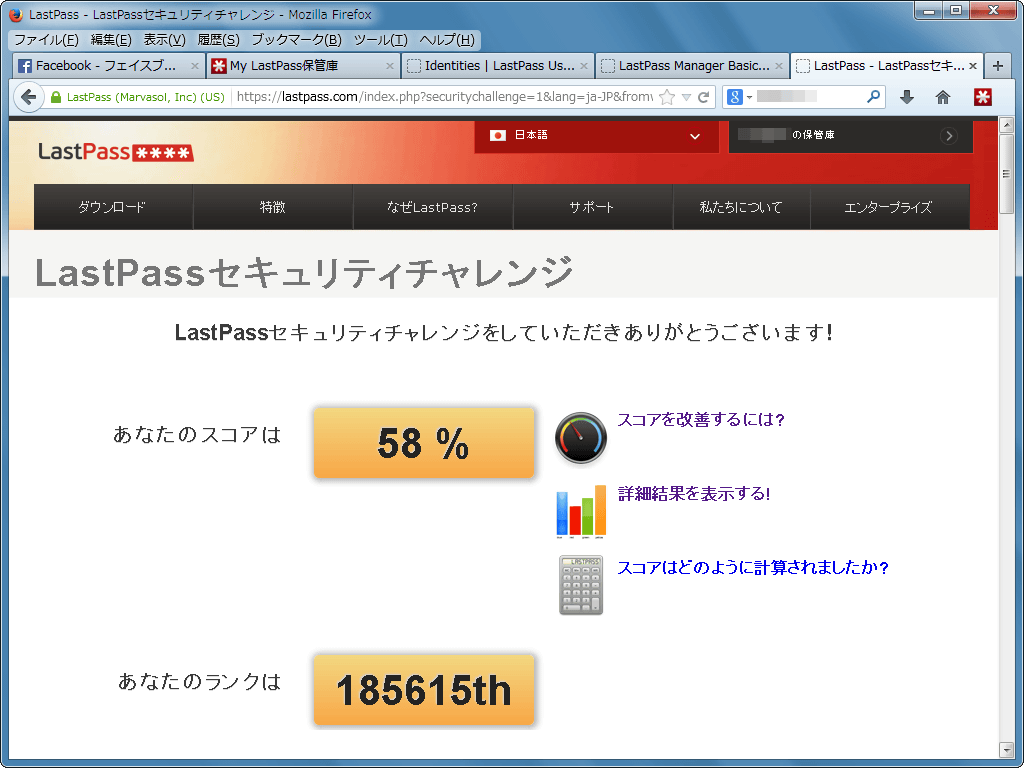Click the page scrollbar up arrow
The width and height of the screenshot is (1024, 768).
pos(1006,124)
